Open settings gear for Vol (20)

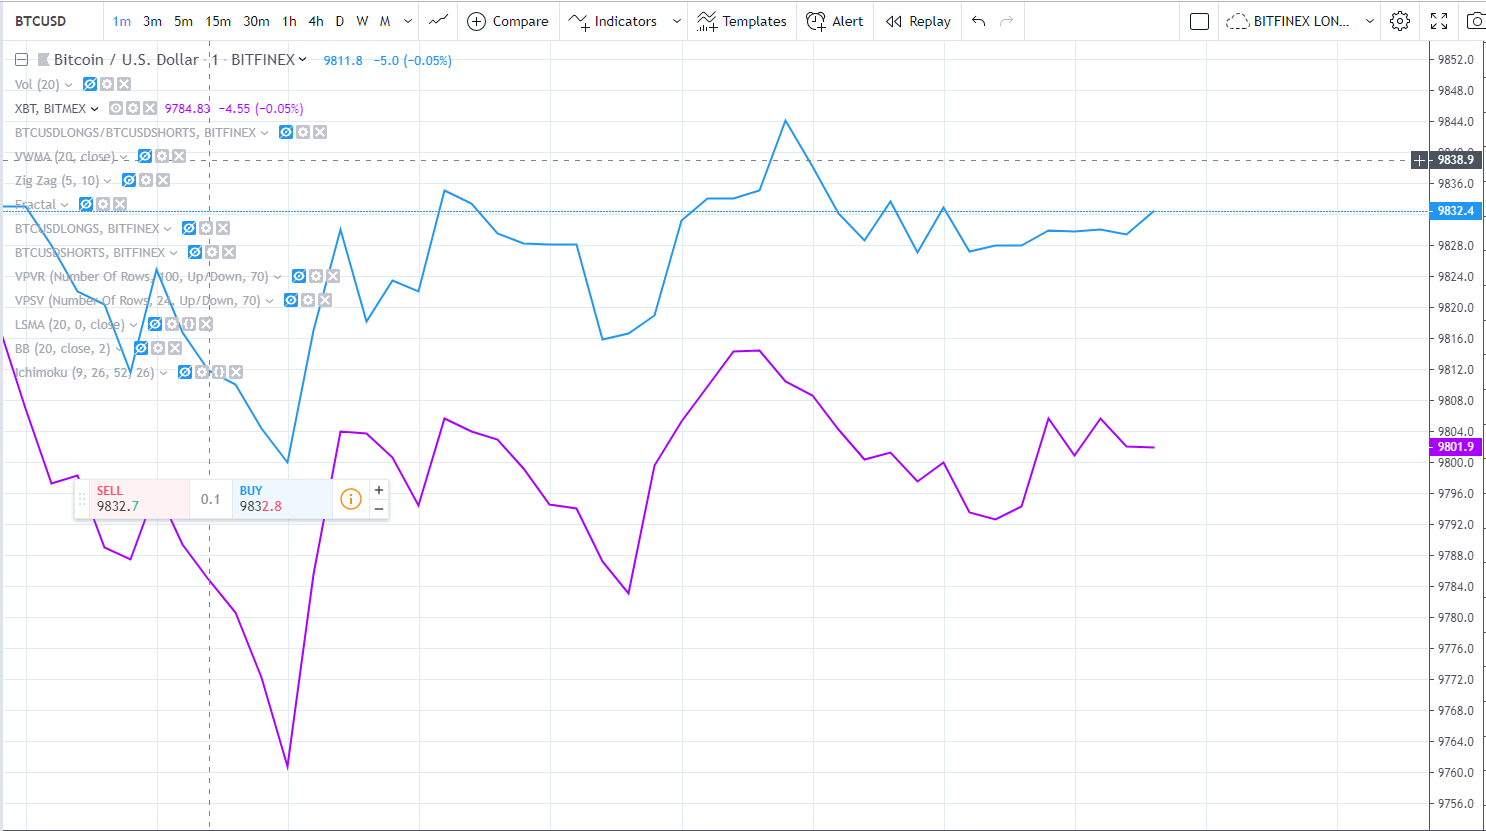click(107, 84)
